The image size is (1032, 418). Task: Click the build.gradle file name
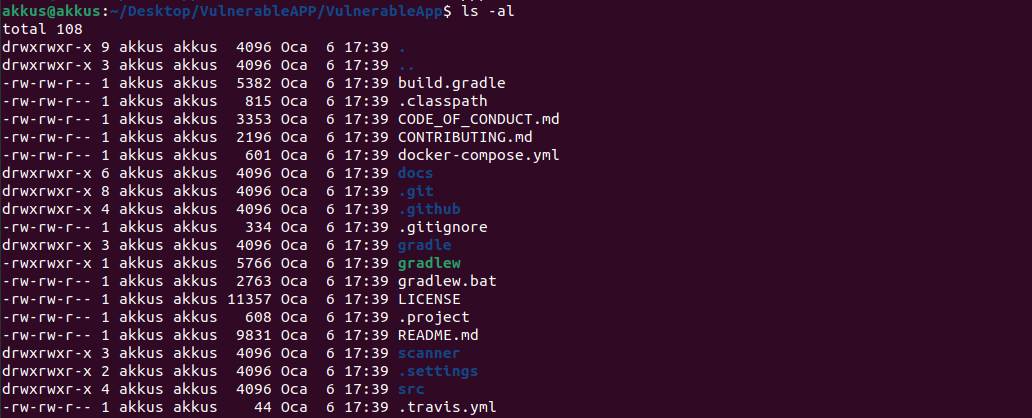(451, 83)
